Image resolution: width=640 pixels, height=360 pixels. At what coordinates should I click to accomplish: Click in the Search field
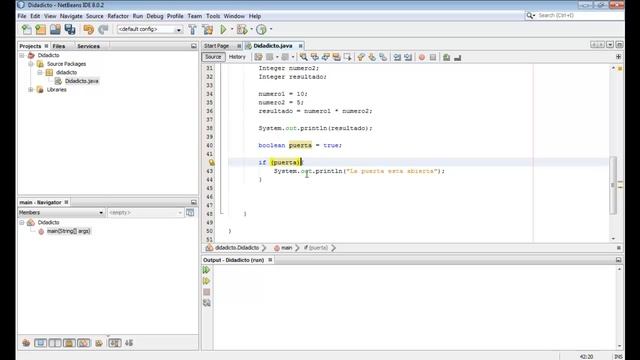[579, 16]
